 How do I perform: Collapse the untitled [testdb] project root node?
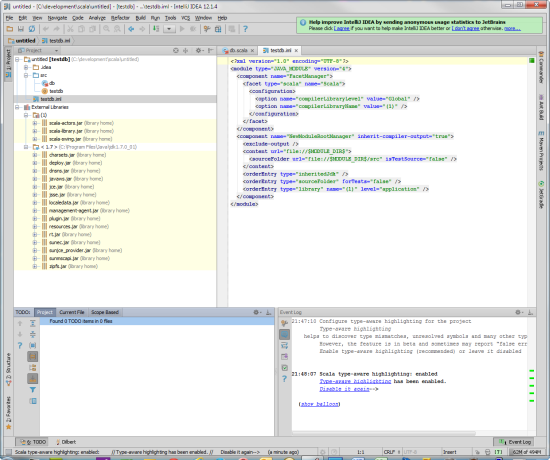click(17, 59)
